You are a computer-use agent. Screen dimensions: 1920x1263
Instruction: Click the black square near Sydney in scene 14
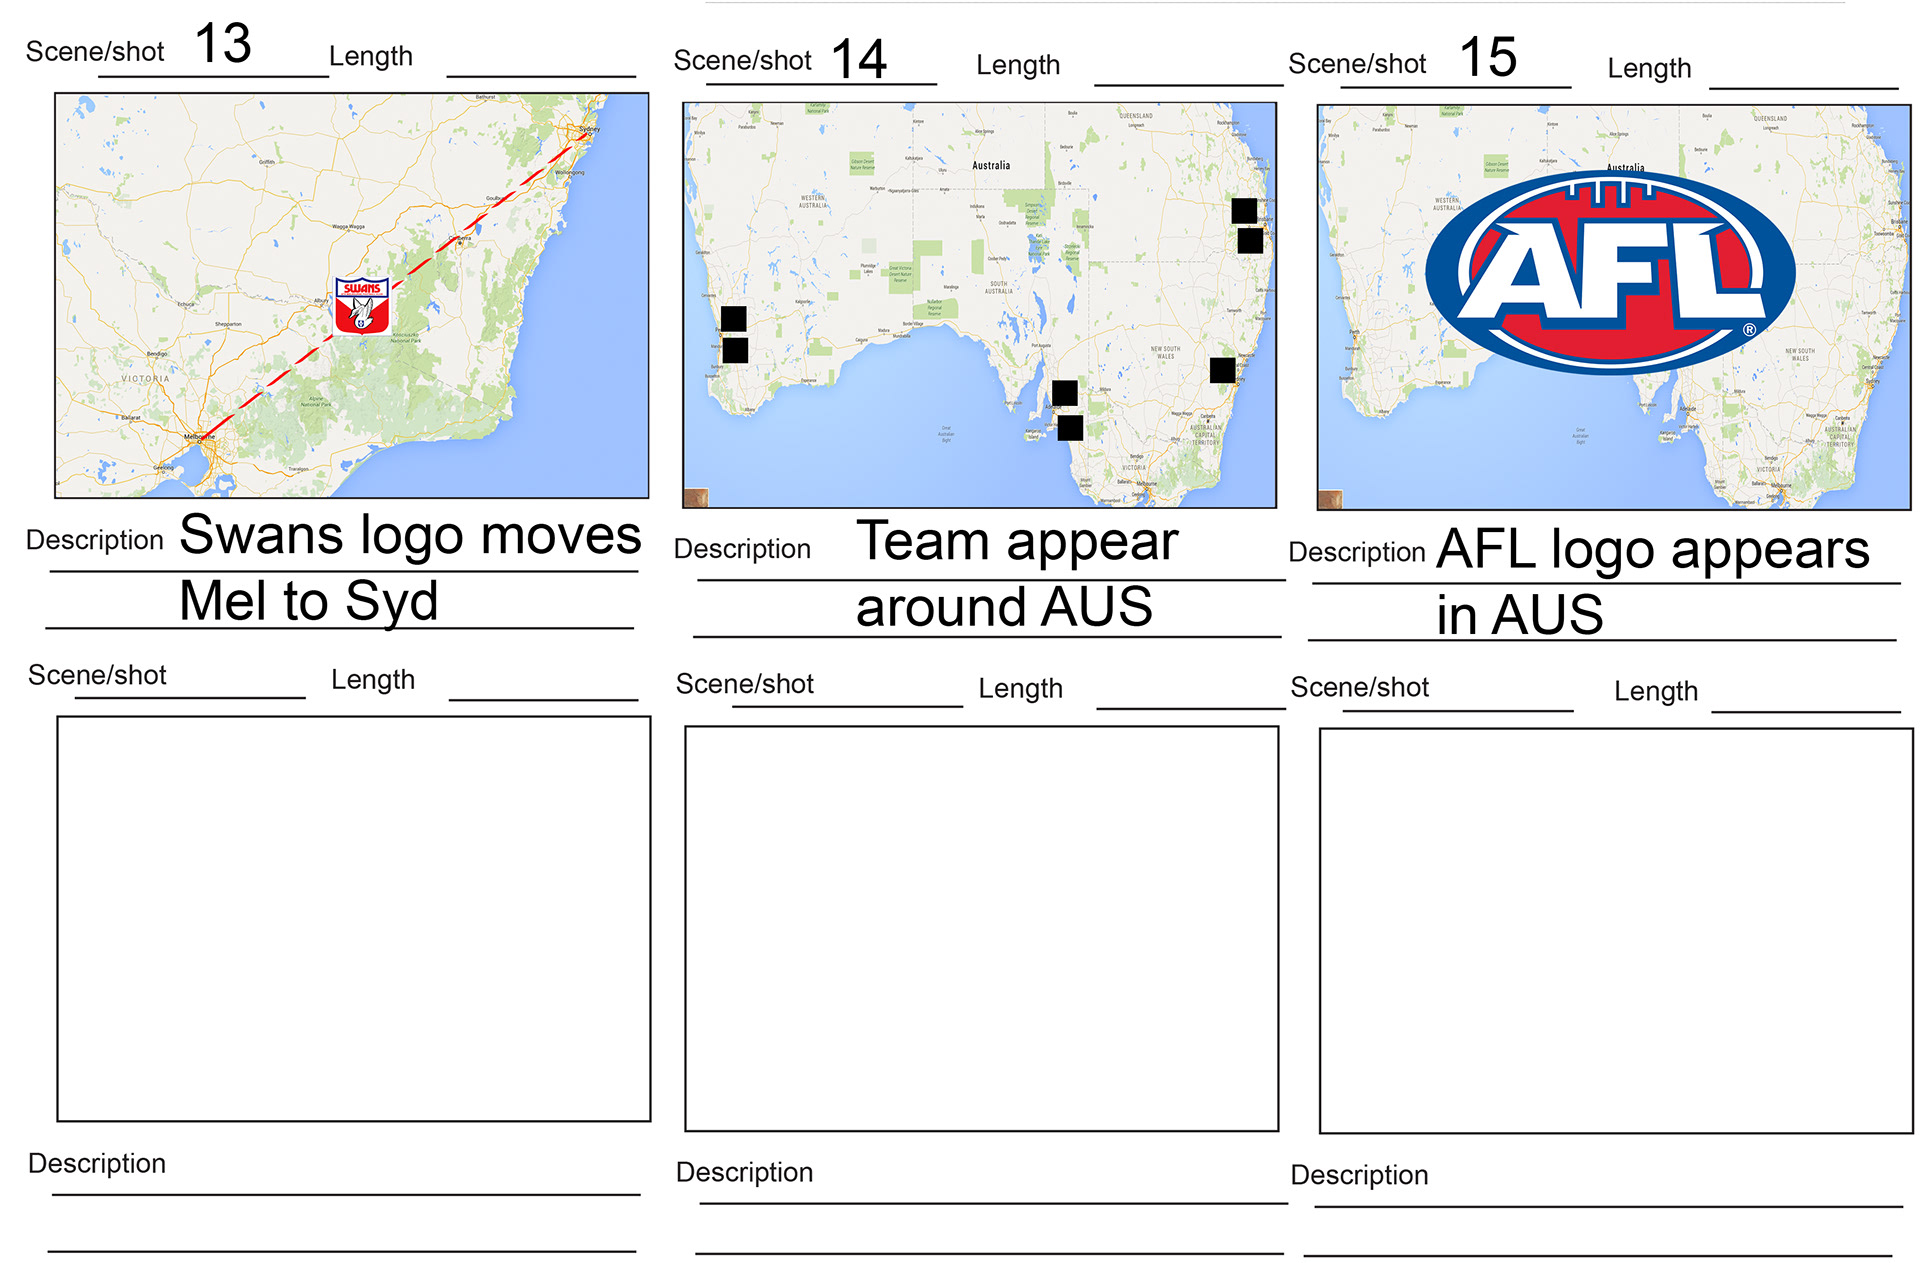pos(1222,370)
